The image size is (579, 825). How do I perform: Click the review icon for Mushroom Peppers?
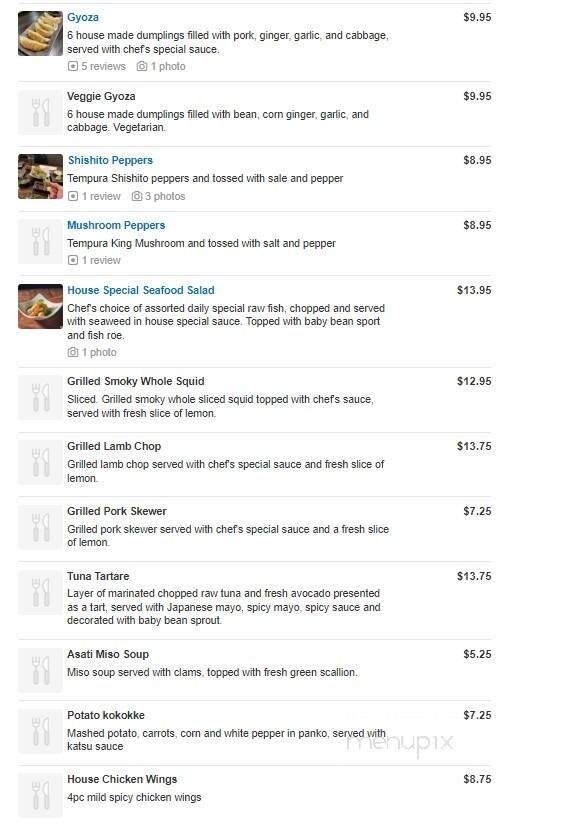[72, 260]
